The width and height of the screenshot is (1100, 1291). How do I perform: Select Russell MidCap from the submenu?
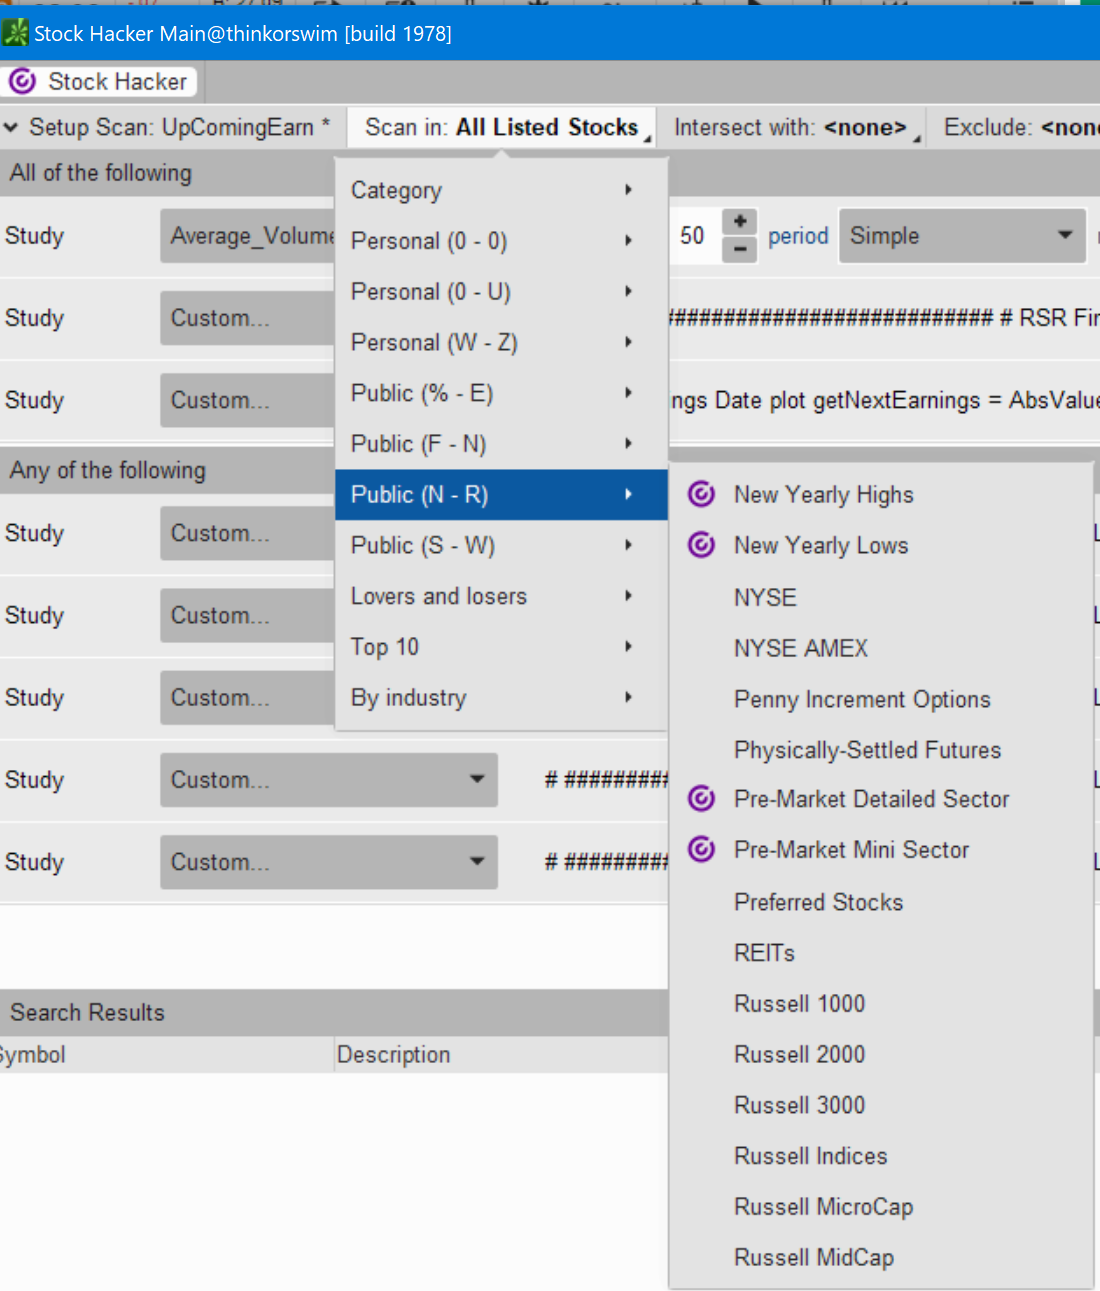(881, 1258)
